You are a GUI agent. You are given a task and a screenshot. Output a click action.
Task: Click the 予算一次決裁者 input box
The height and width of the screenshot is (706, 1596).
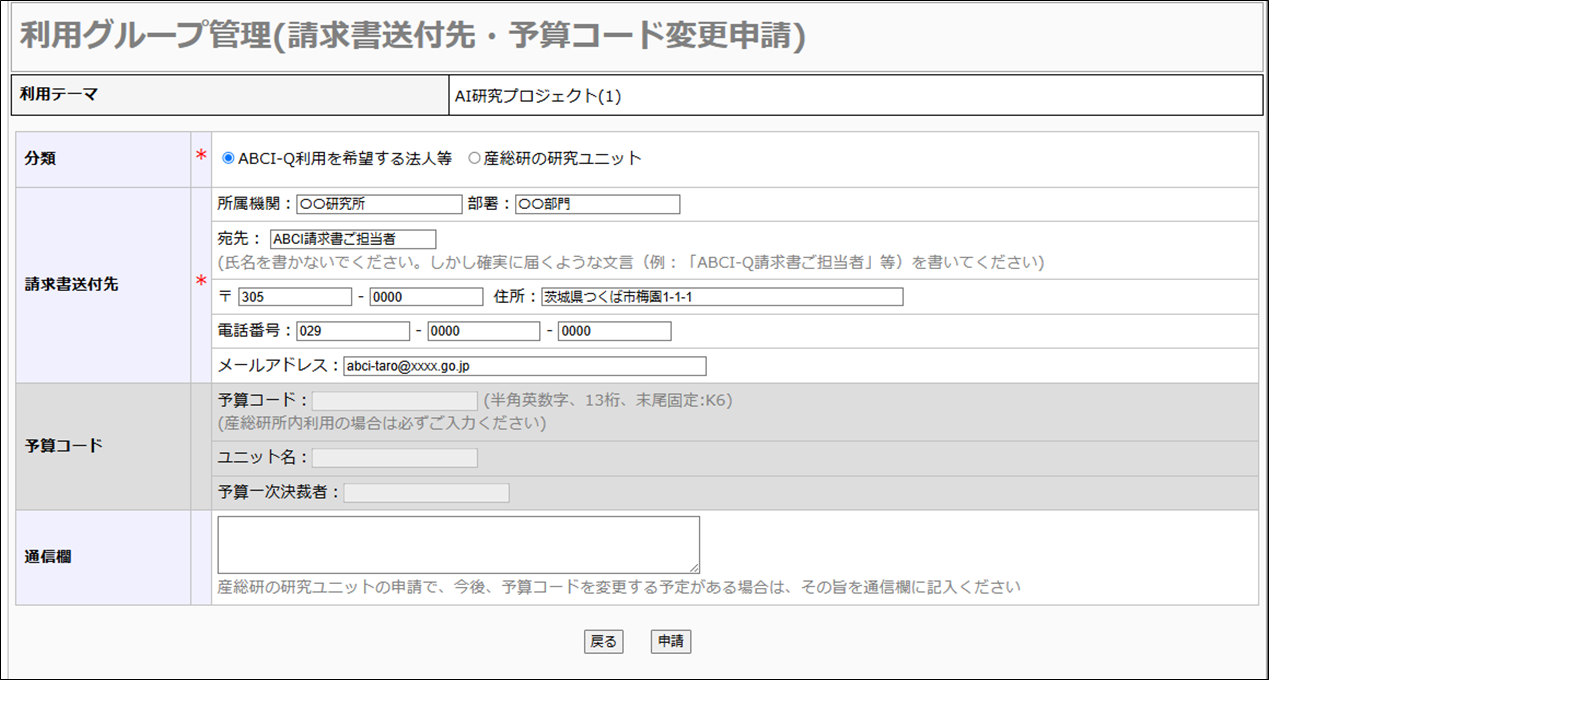coord(426,493)
